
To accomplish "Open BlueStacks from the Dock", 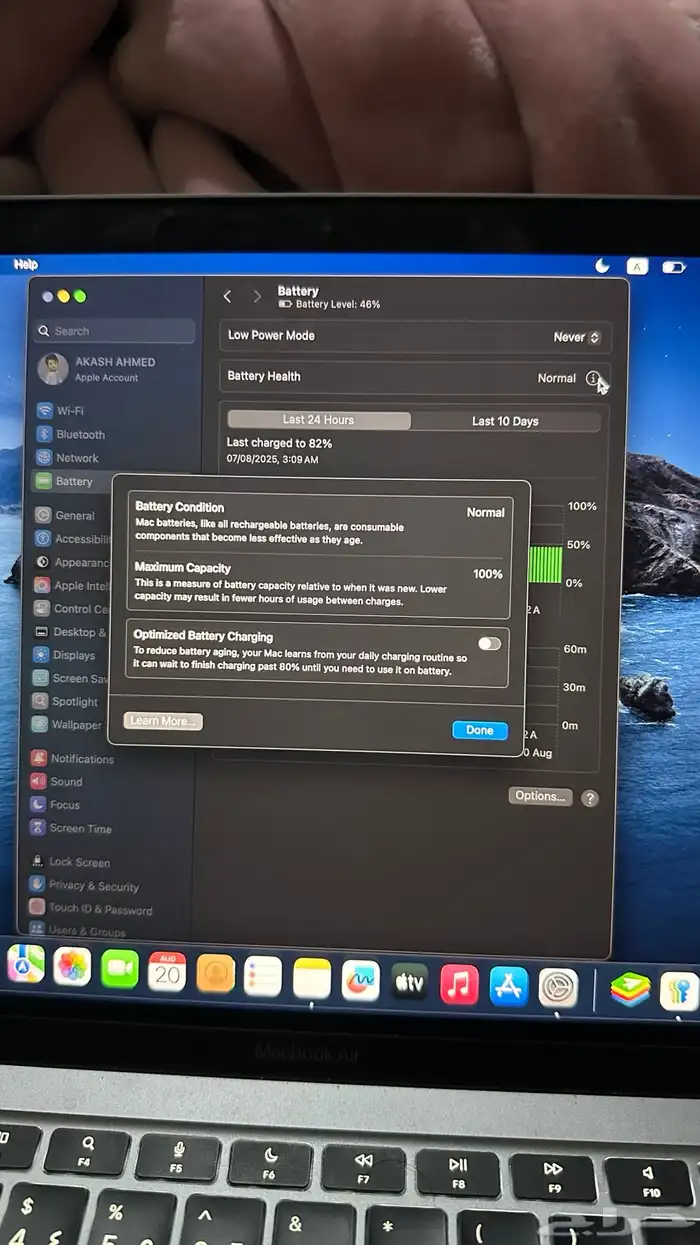I will (x=631, y=991).
